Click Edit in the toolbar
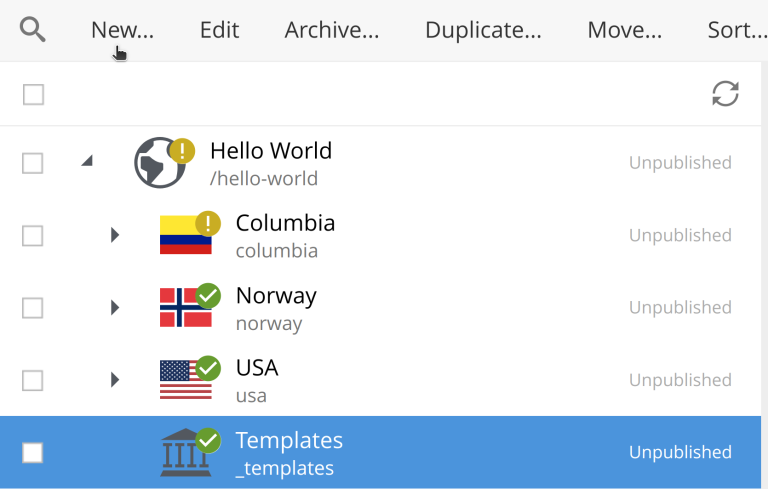Screen dimensions: 768x489 [219, 30]
